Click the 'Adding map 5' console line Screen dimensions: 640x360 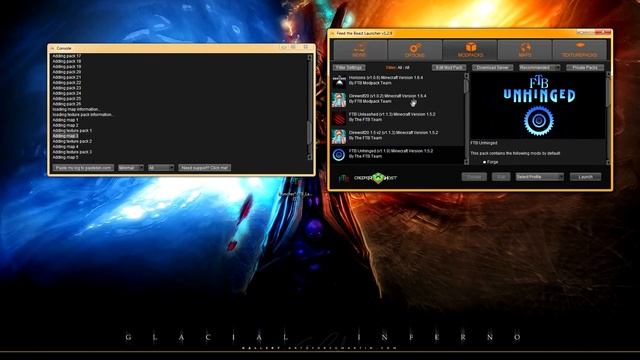pos(65,157)
